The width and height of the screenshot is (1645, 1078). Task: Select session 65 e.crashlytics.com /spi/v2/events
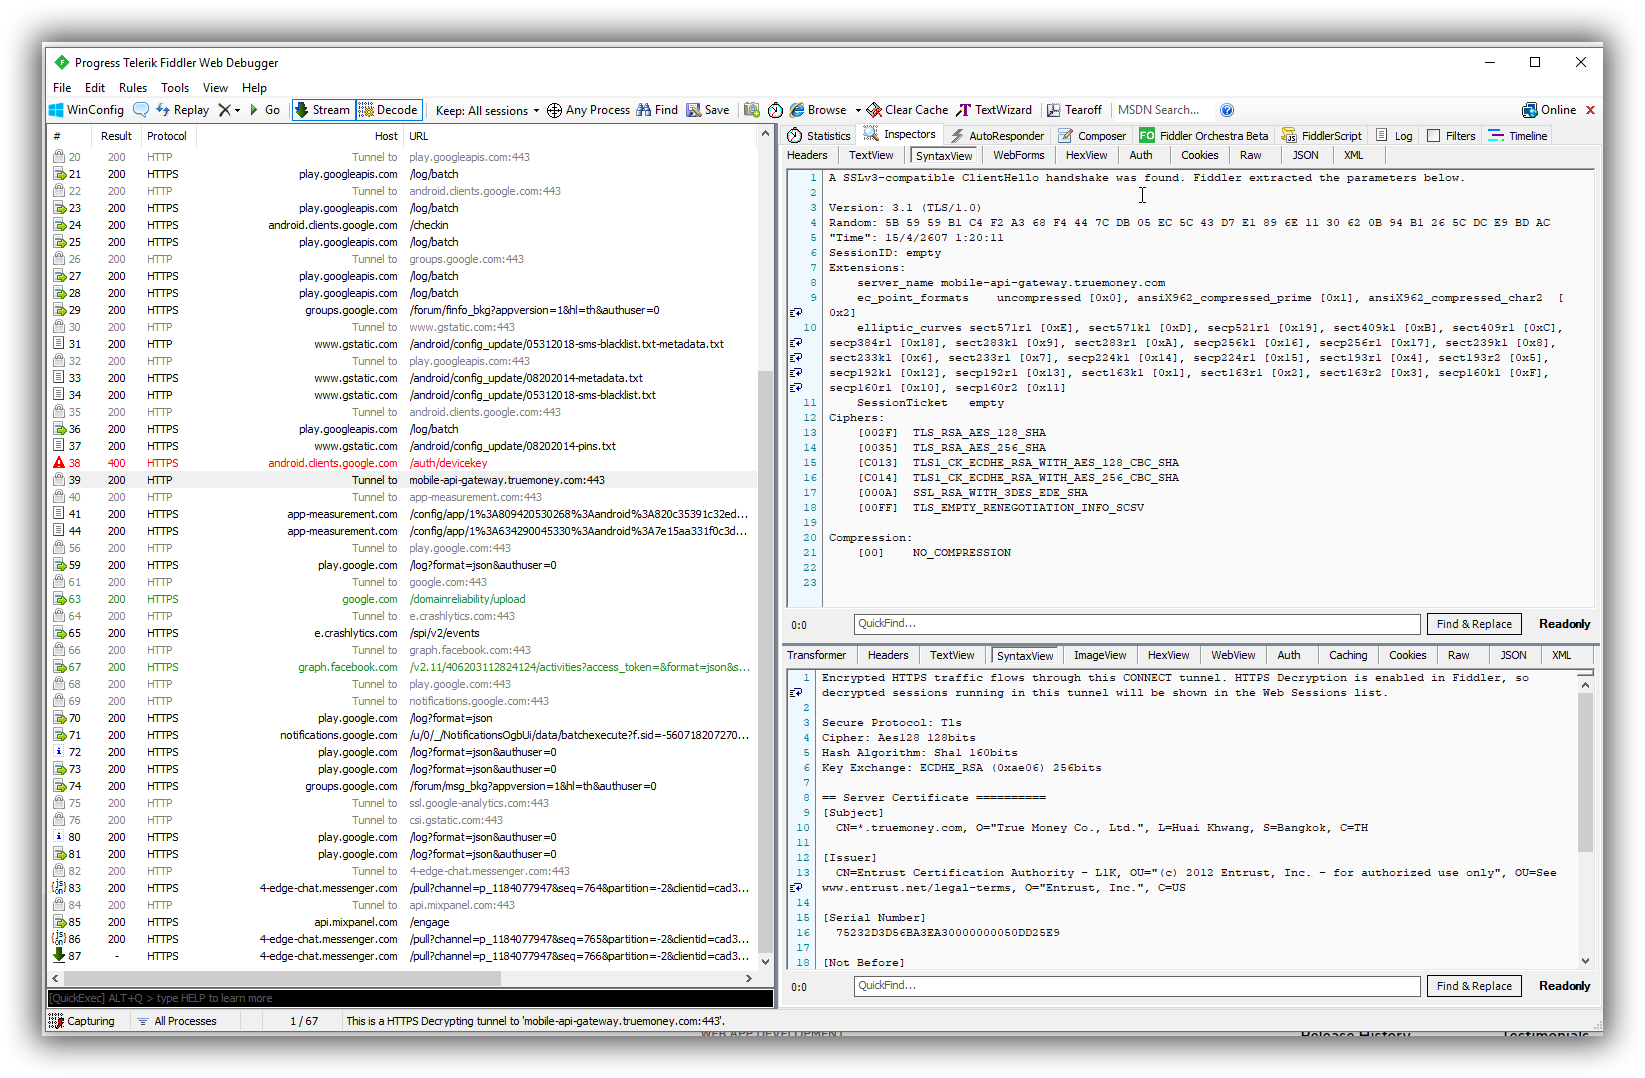point(403,633)
